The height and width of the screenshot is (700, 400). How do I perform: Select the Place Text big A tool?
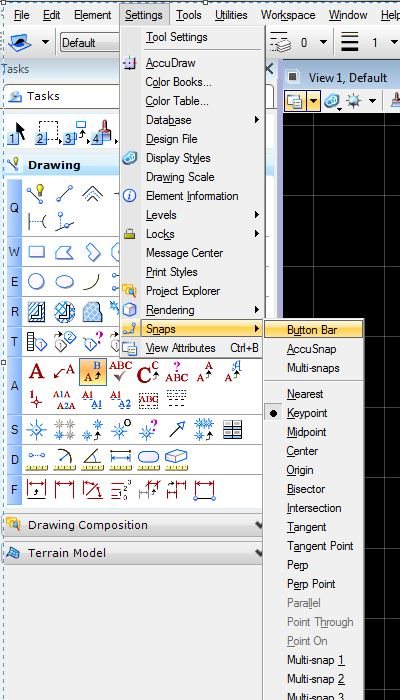point(37,371)
